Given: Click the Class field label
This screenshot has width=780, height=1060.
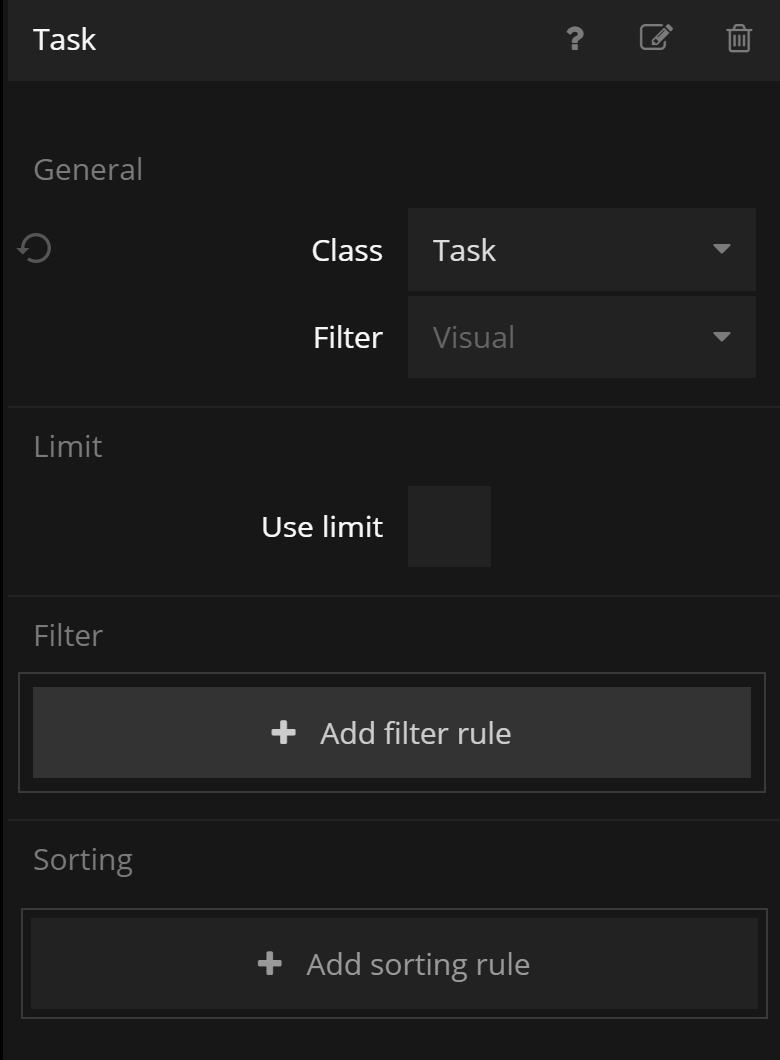Looking at the screenshot, I should [x=347, y=251].
